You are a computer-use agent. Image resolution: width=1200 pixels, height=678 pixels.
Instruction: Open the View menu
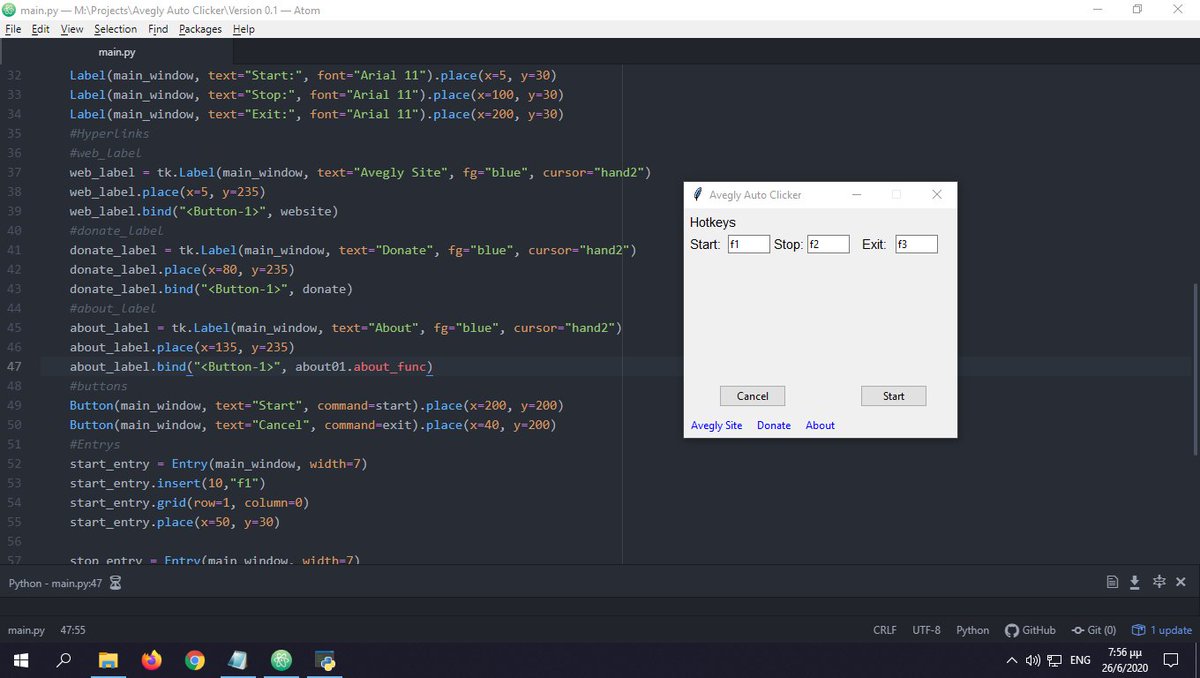72,29
